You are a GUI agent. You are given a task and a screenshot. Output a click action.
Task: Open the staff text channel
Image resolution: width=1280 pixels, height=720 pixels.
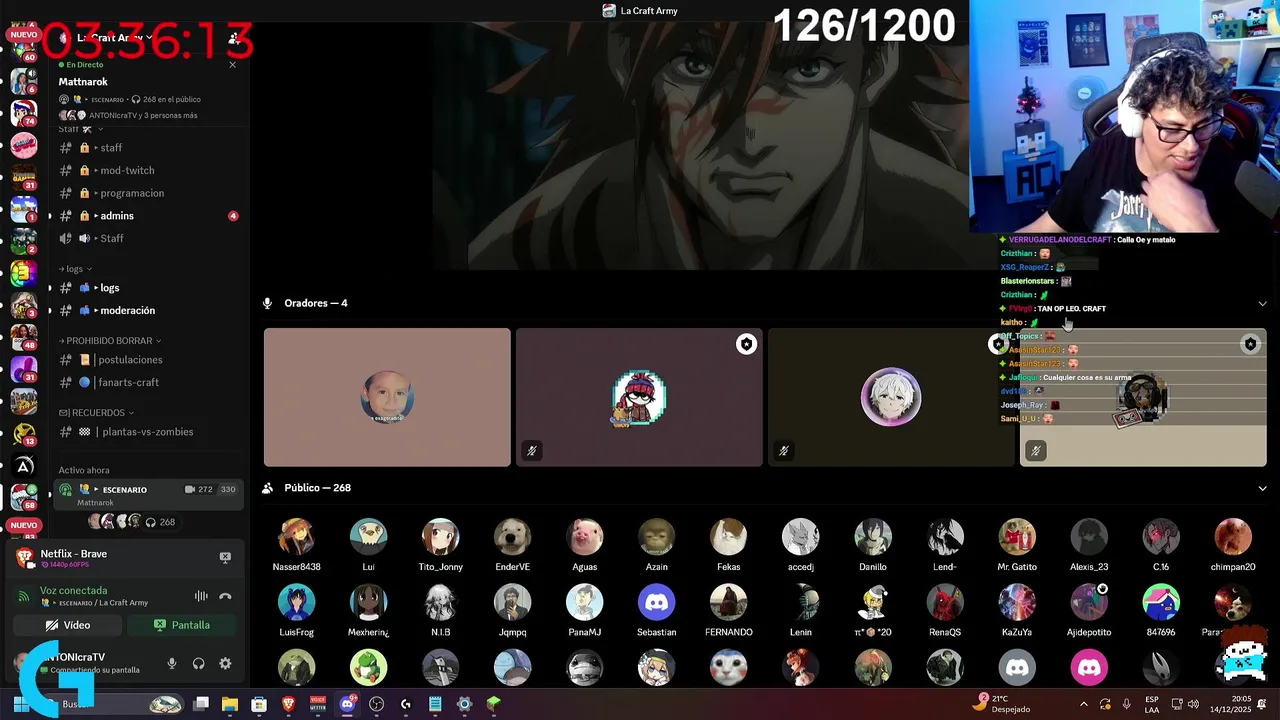tap(148, 148)
